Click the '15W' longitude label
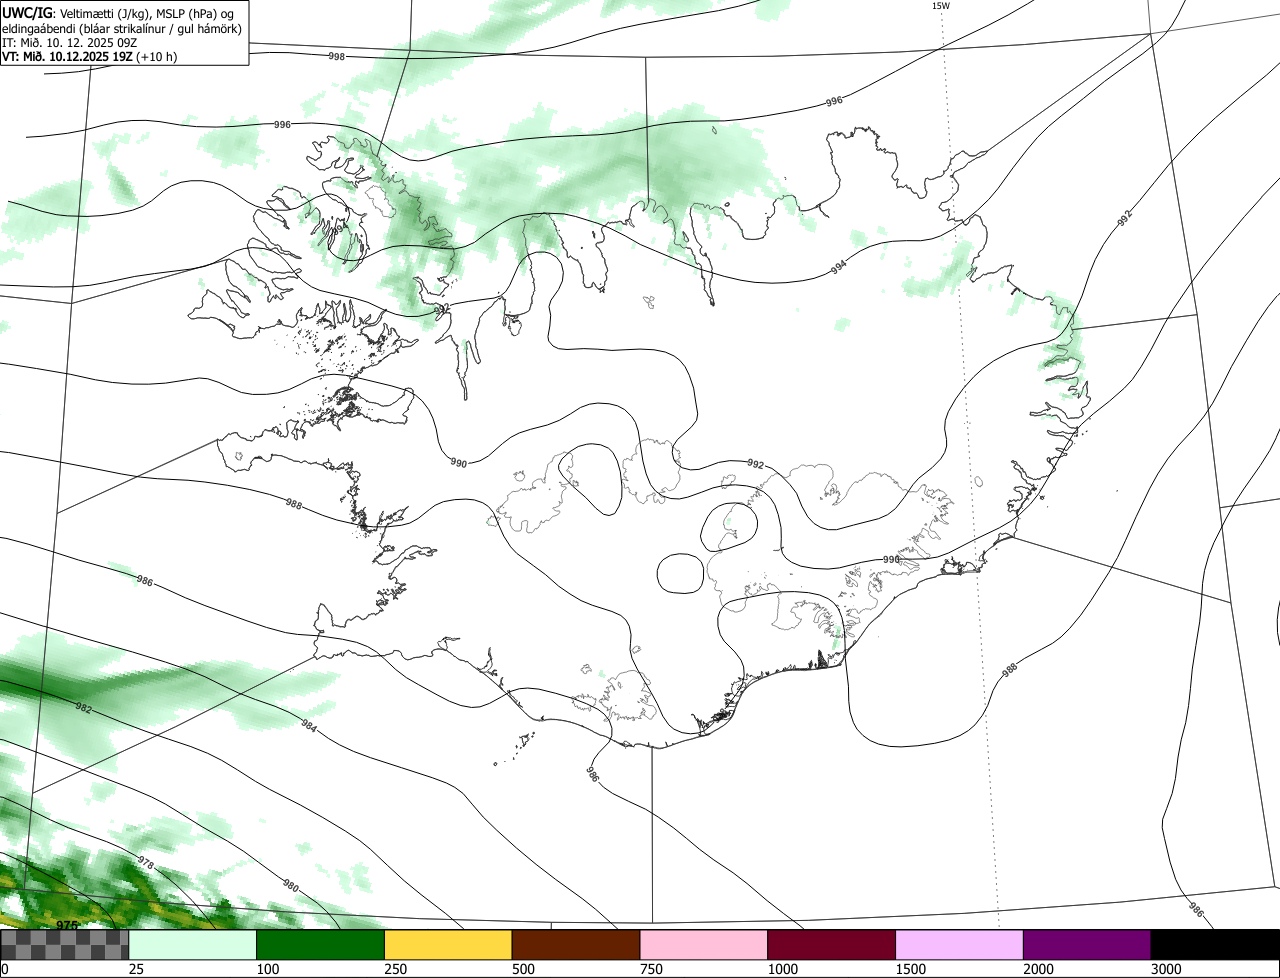This screenshot has height=978, width=1280. (x=940, y=6)
